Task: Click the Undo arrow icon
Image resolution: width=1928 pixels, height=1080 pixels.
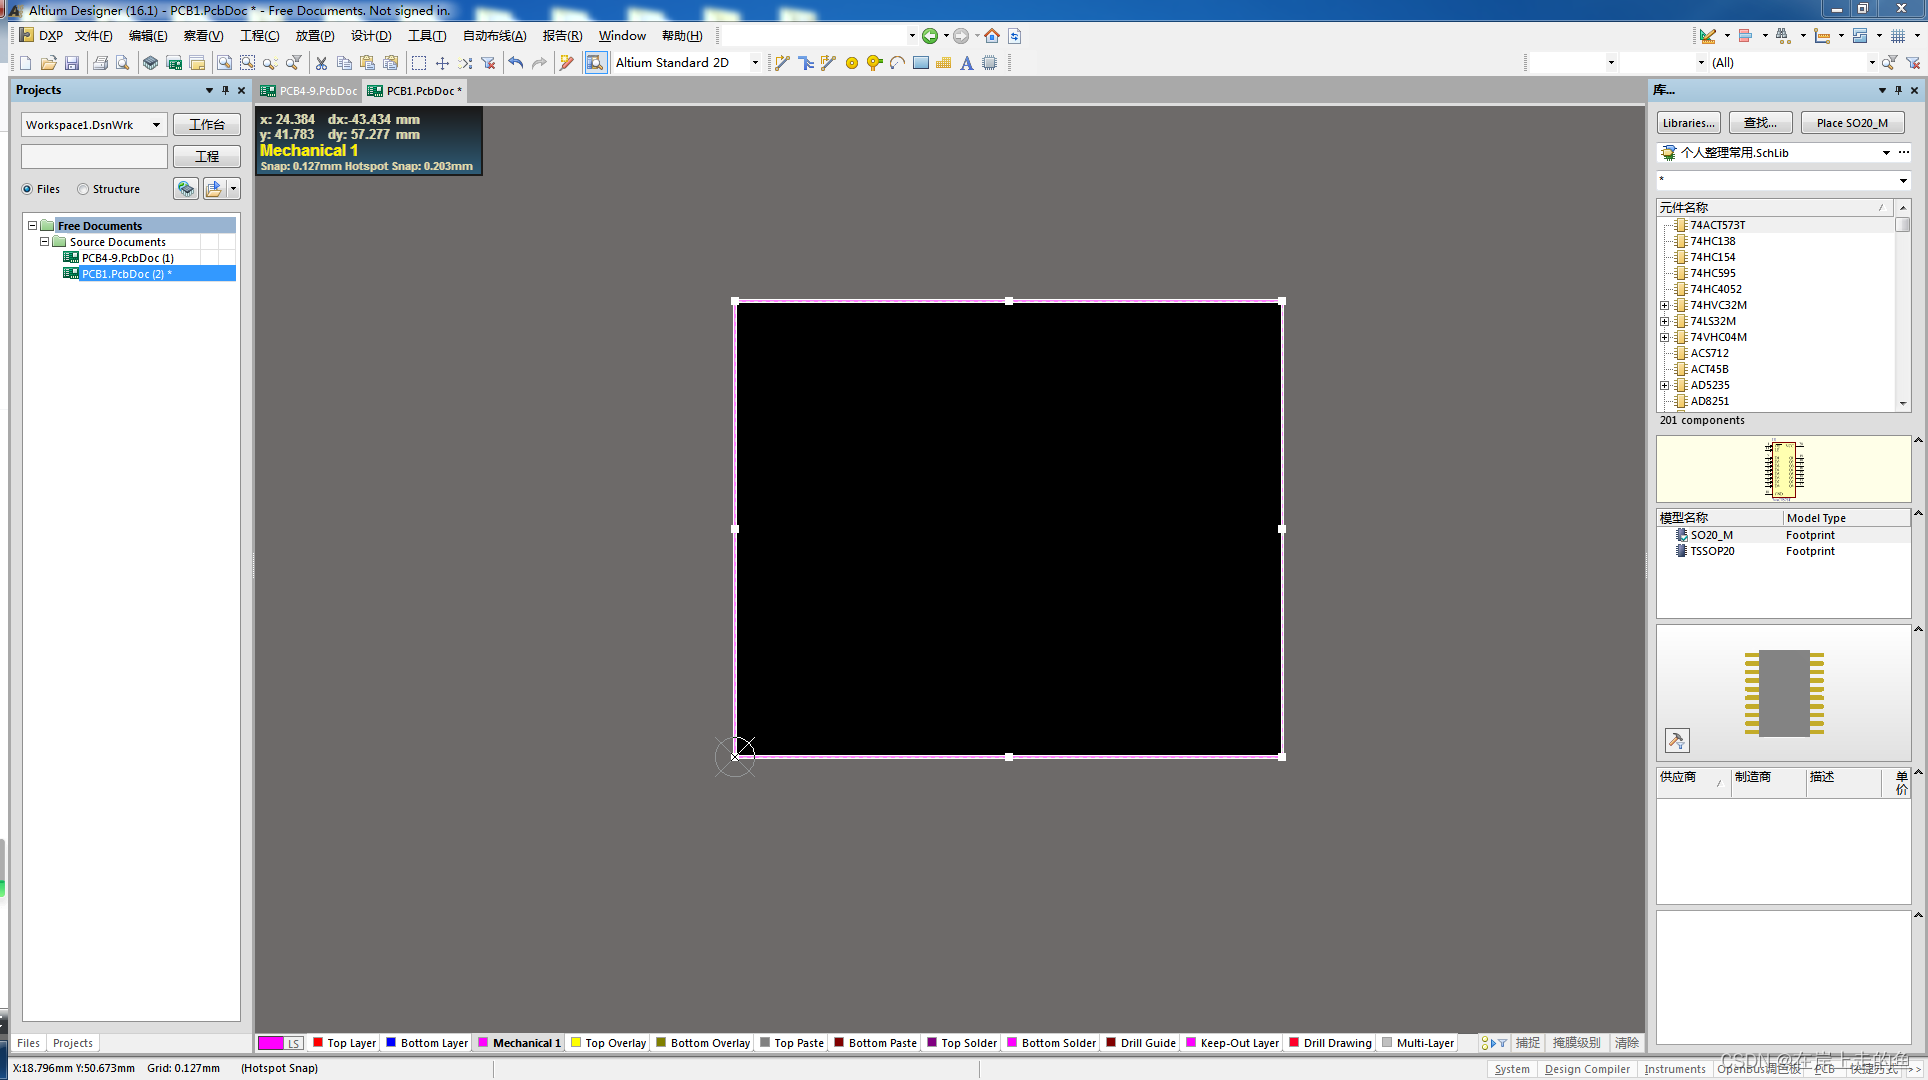Action: point(516,63)
